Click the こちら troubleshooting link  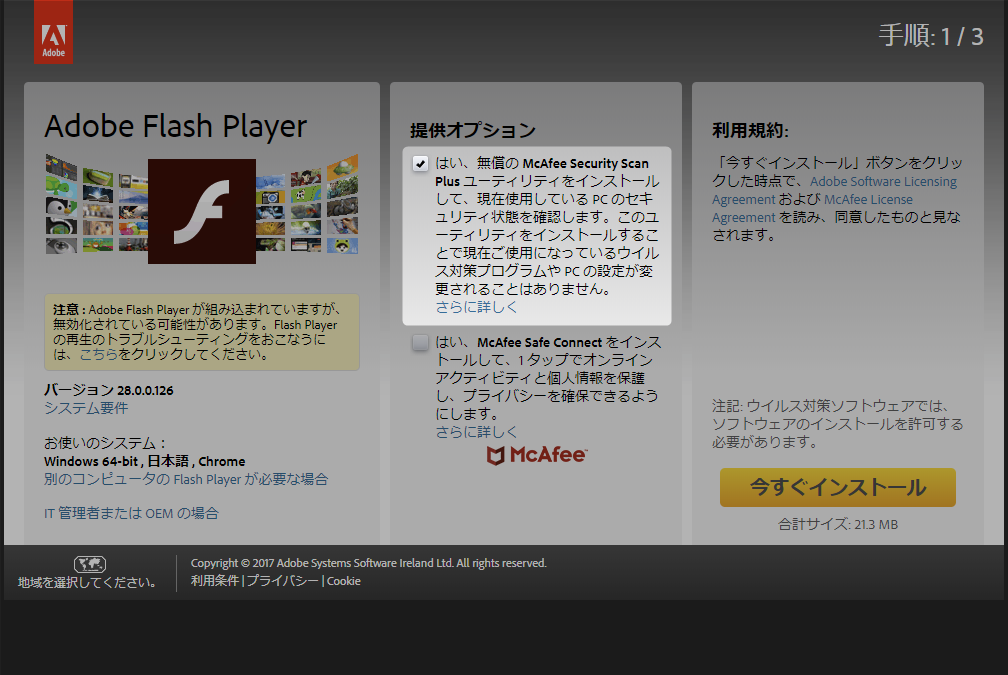click(98, 354)
